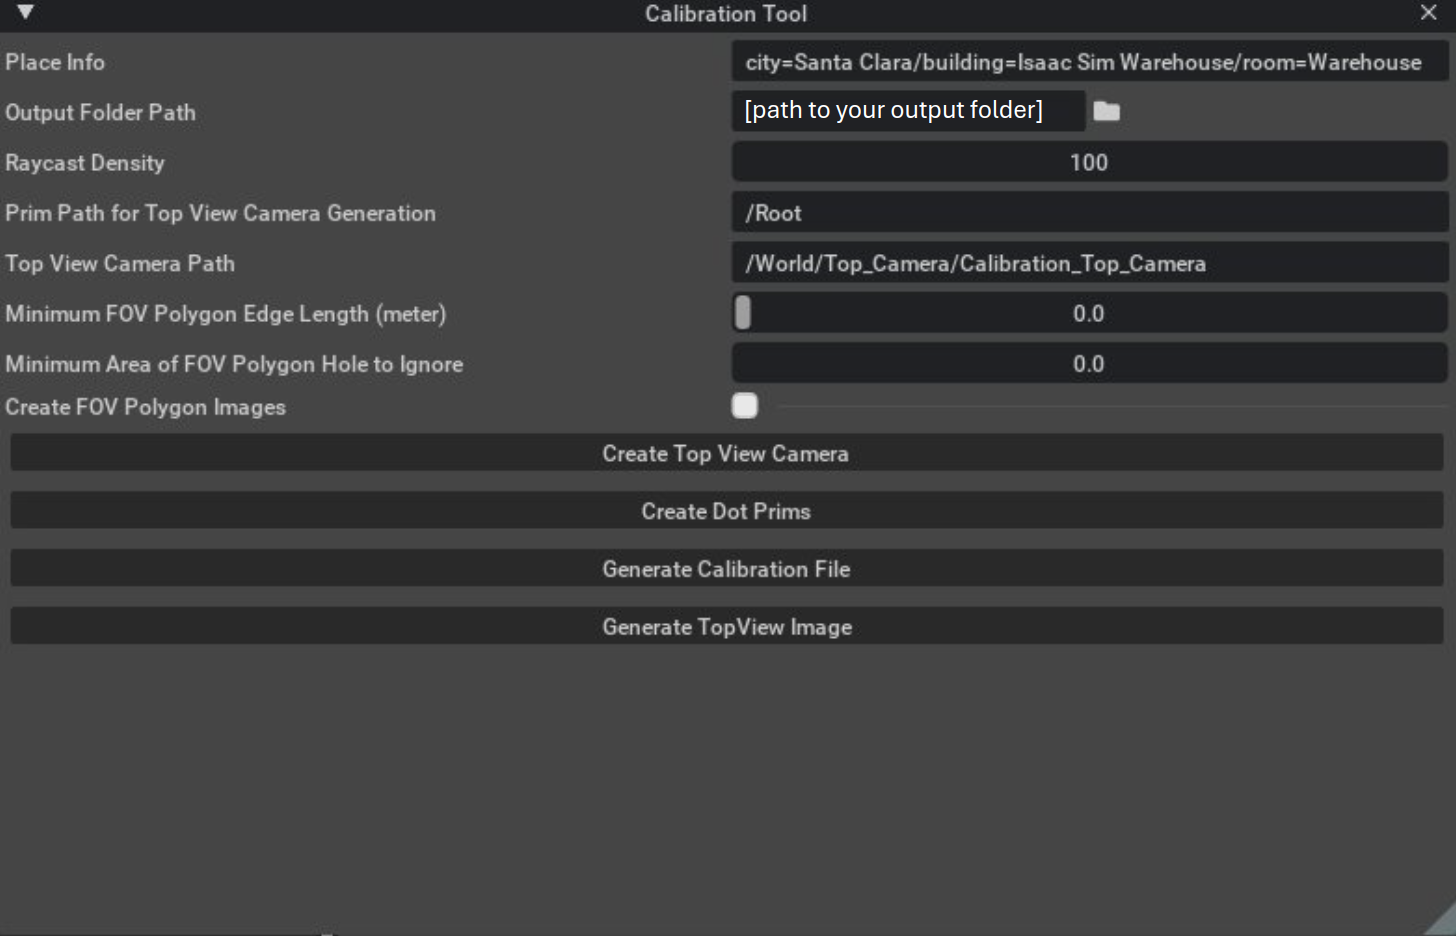Close the Calibration Tool window

[x=1428, y=12]
